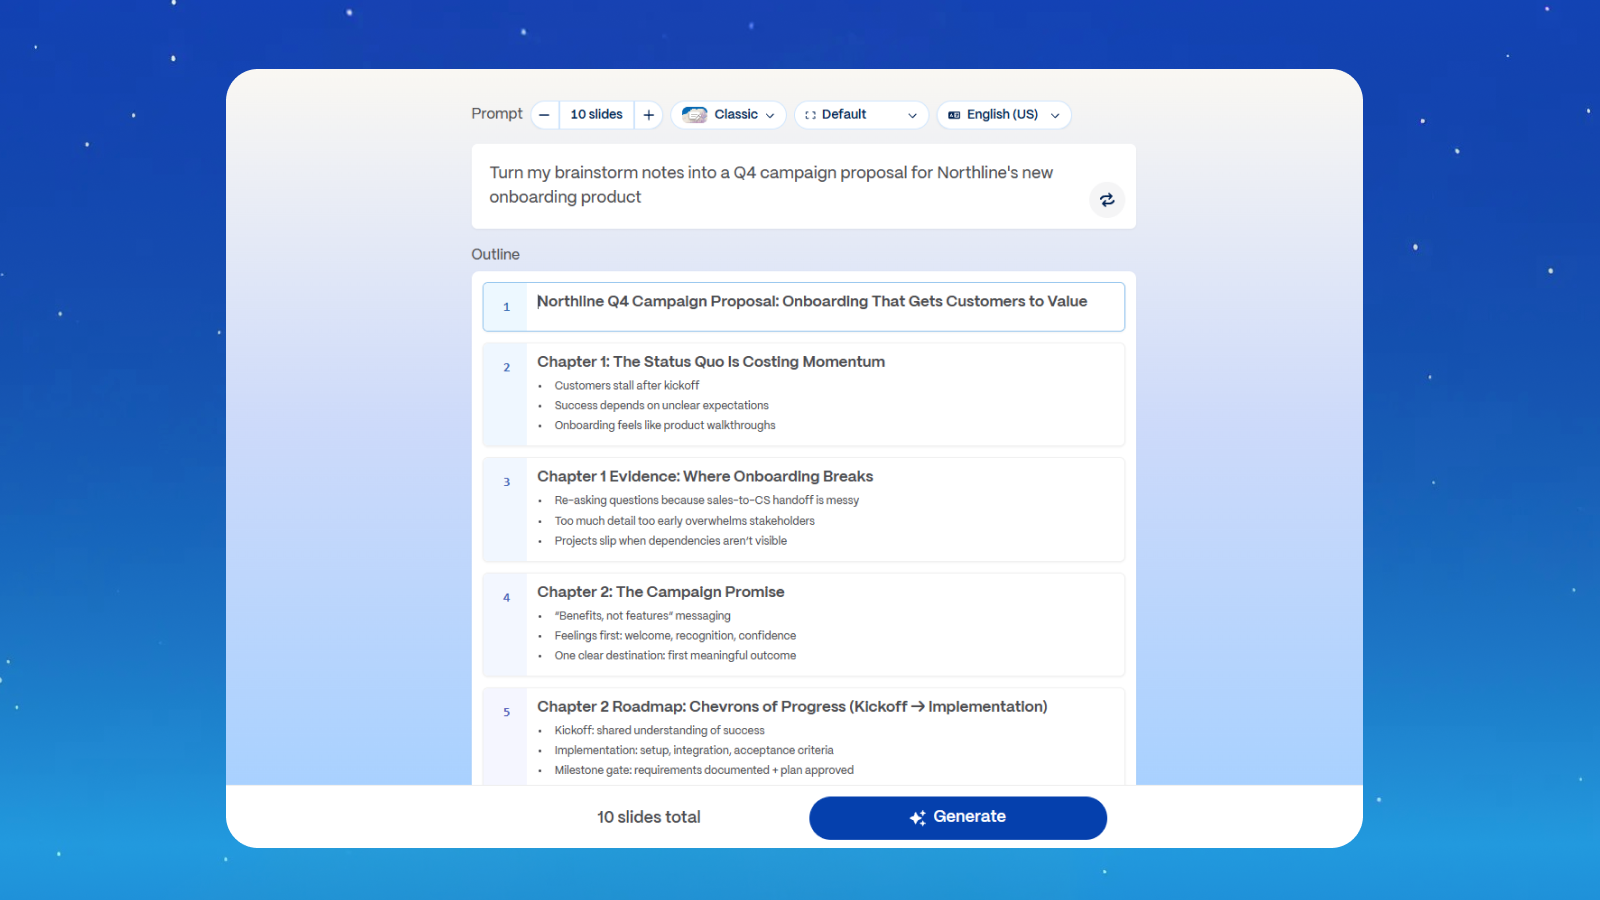The width and height of the screenshot is (1600, 900).
Task: Click slide number 1 handle
Action: [506, 307]
